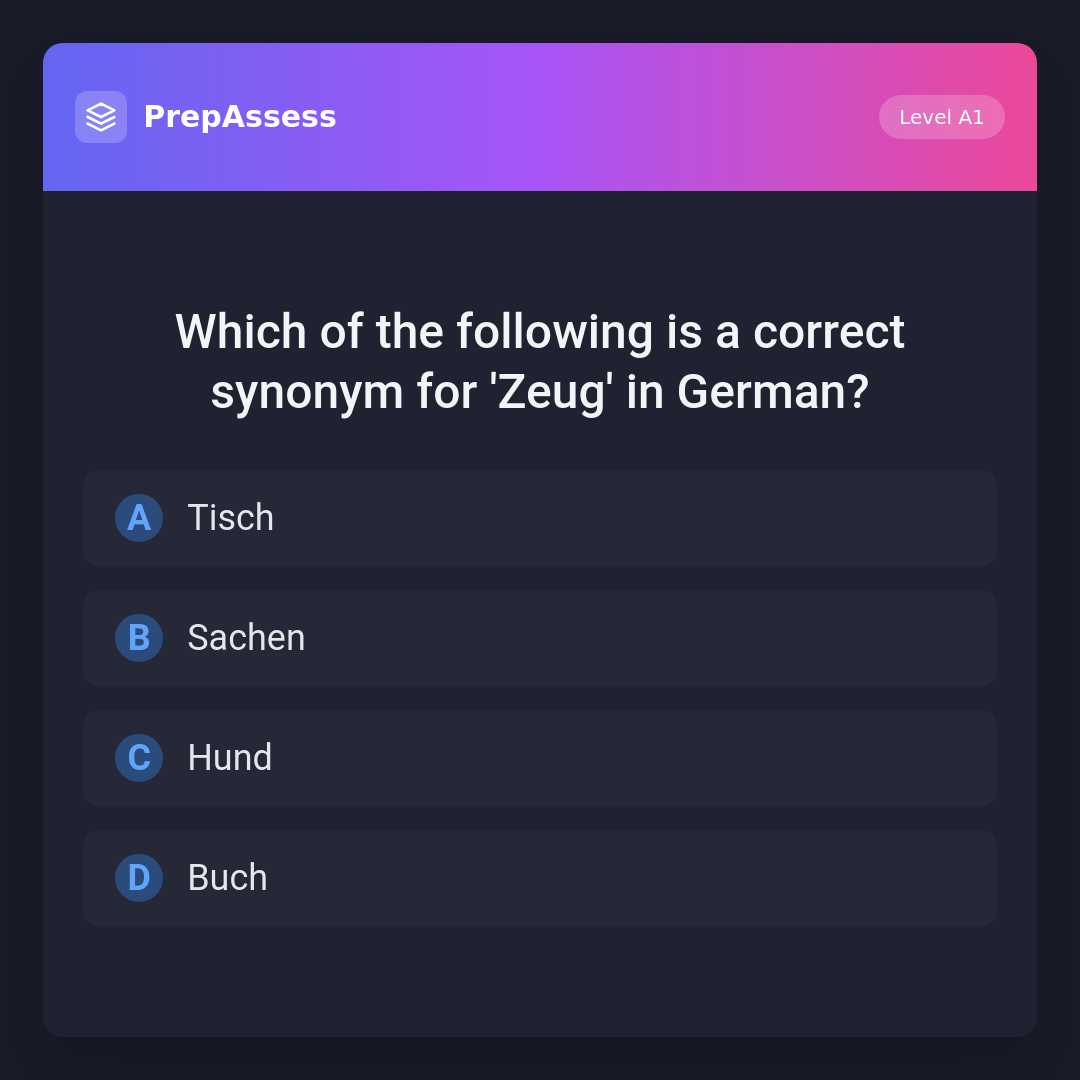
Task: Click the Level A1 badge
Action: pos(941,117)
